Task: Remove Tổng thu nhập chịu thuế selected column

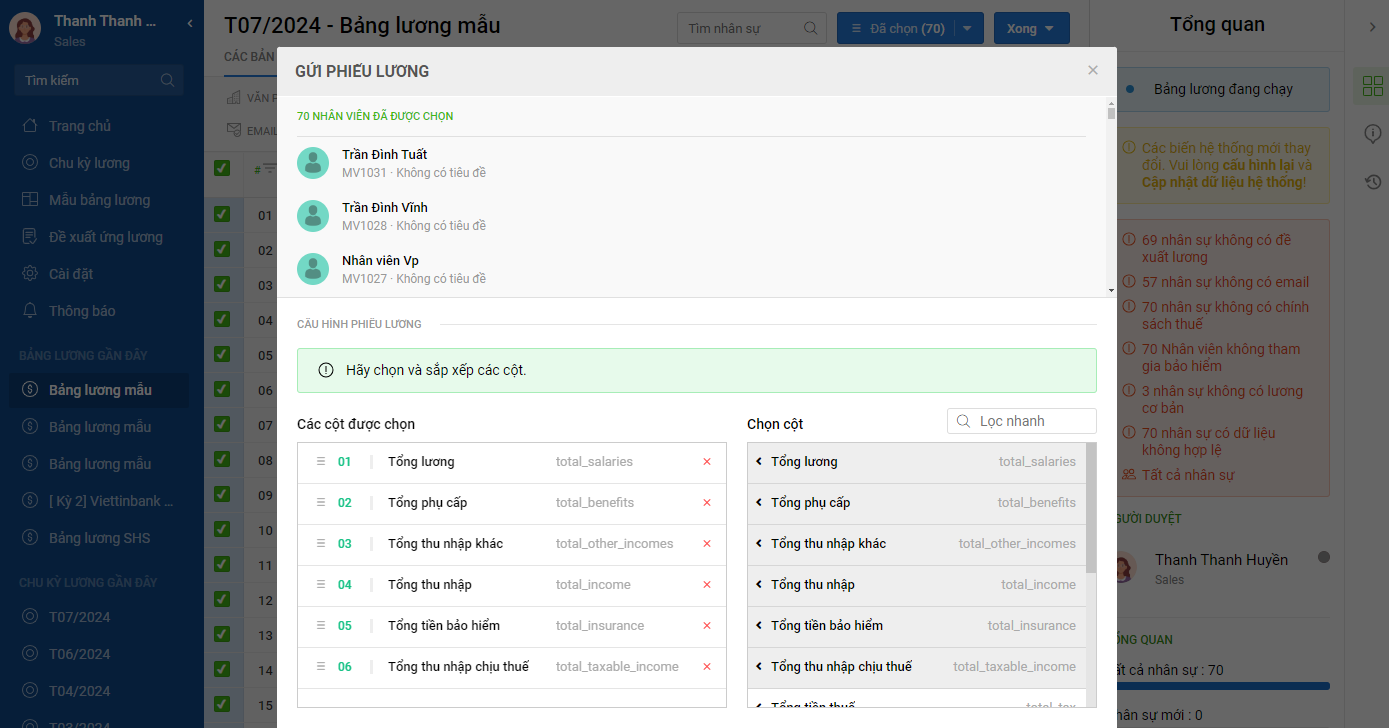Action: pos(707,667)
